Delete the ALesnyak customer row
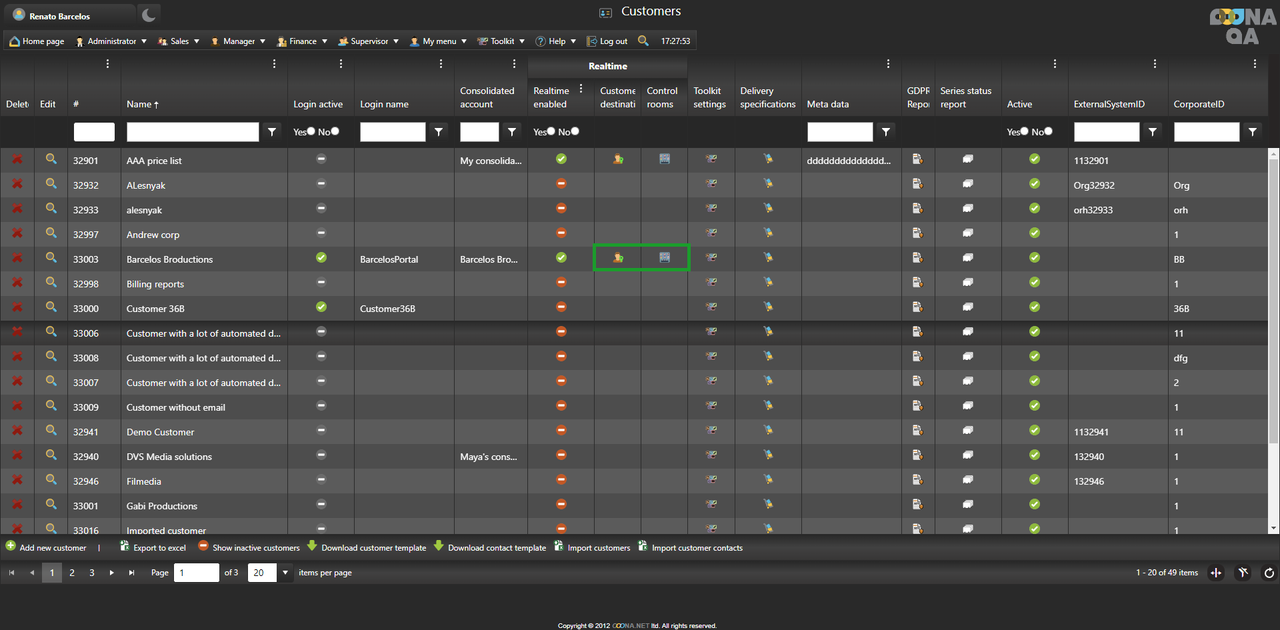The height and width of the screenshot is (630, 1280). coord(17,184)
